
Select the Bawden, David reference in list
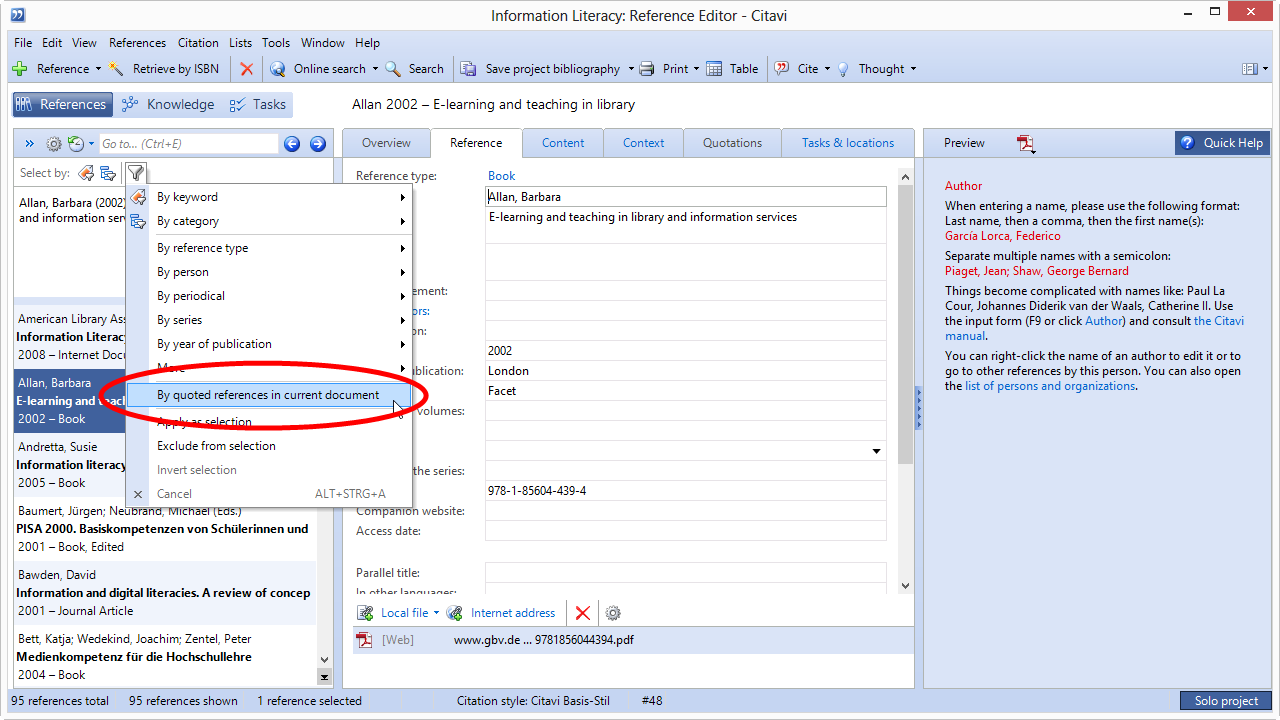click(165, 593)
